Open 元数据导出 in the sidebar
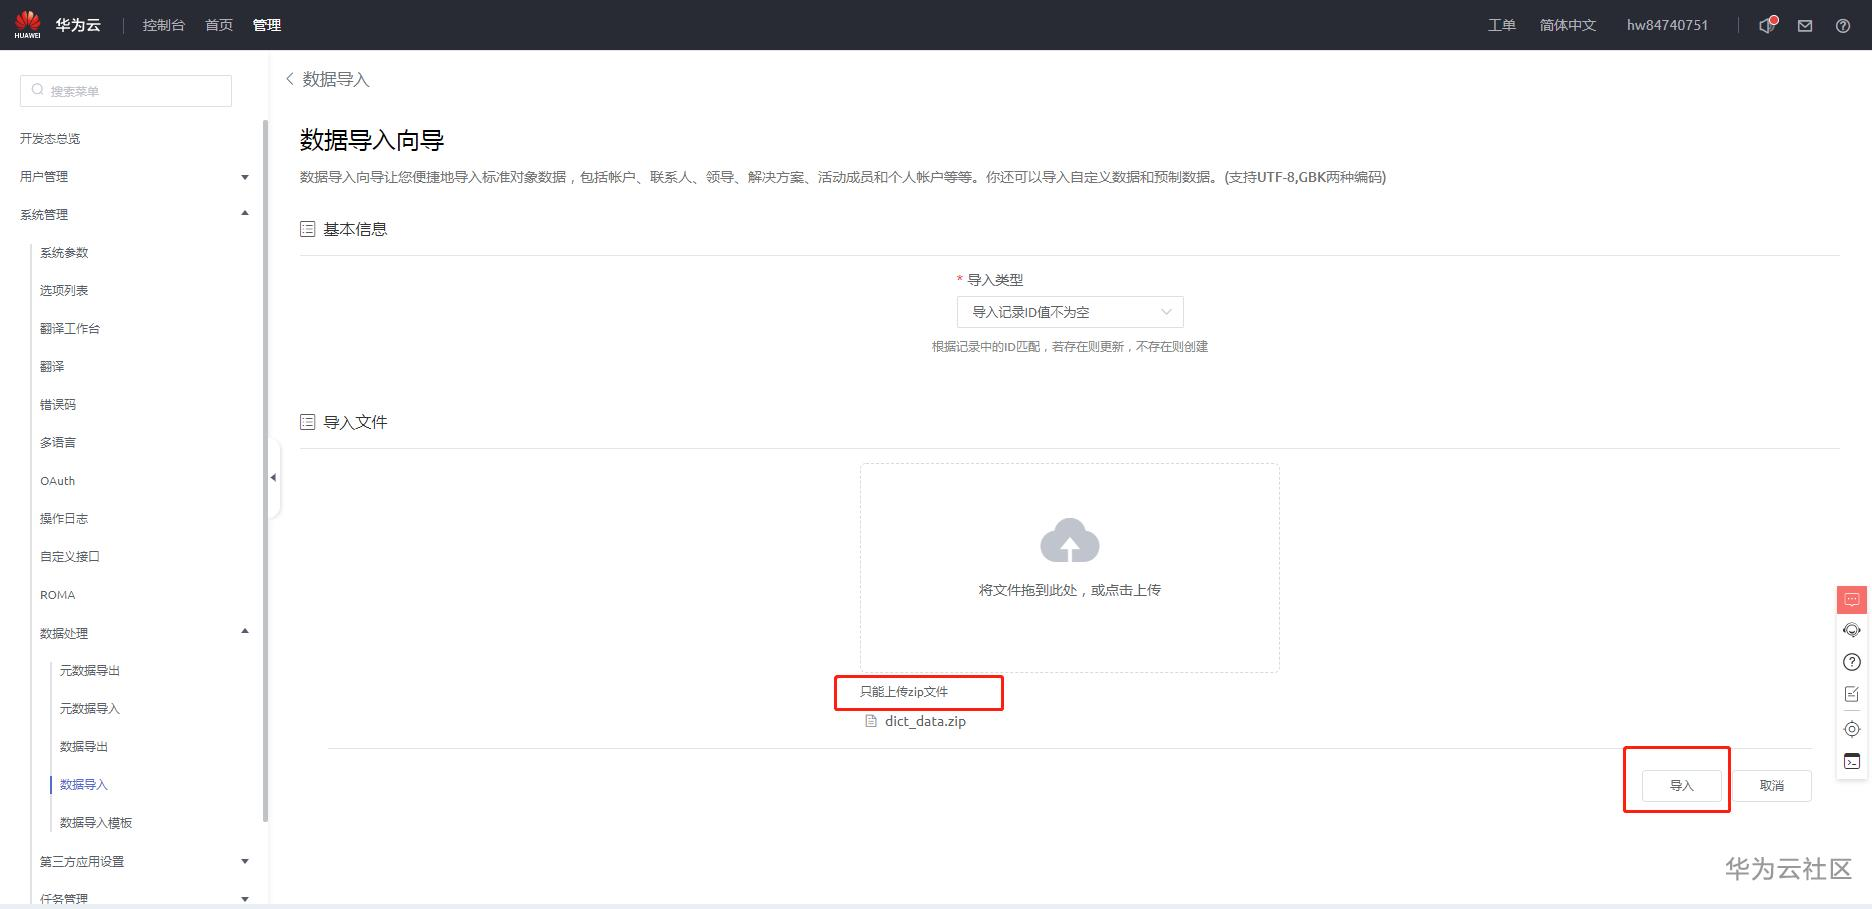Viewport: 1872px width, 909px height. 90,671
